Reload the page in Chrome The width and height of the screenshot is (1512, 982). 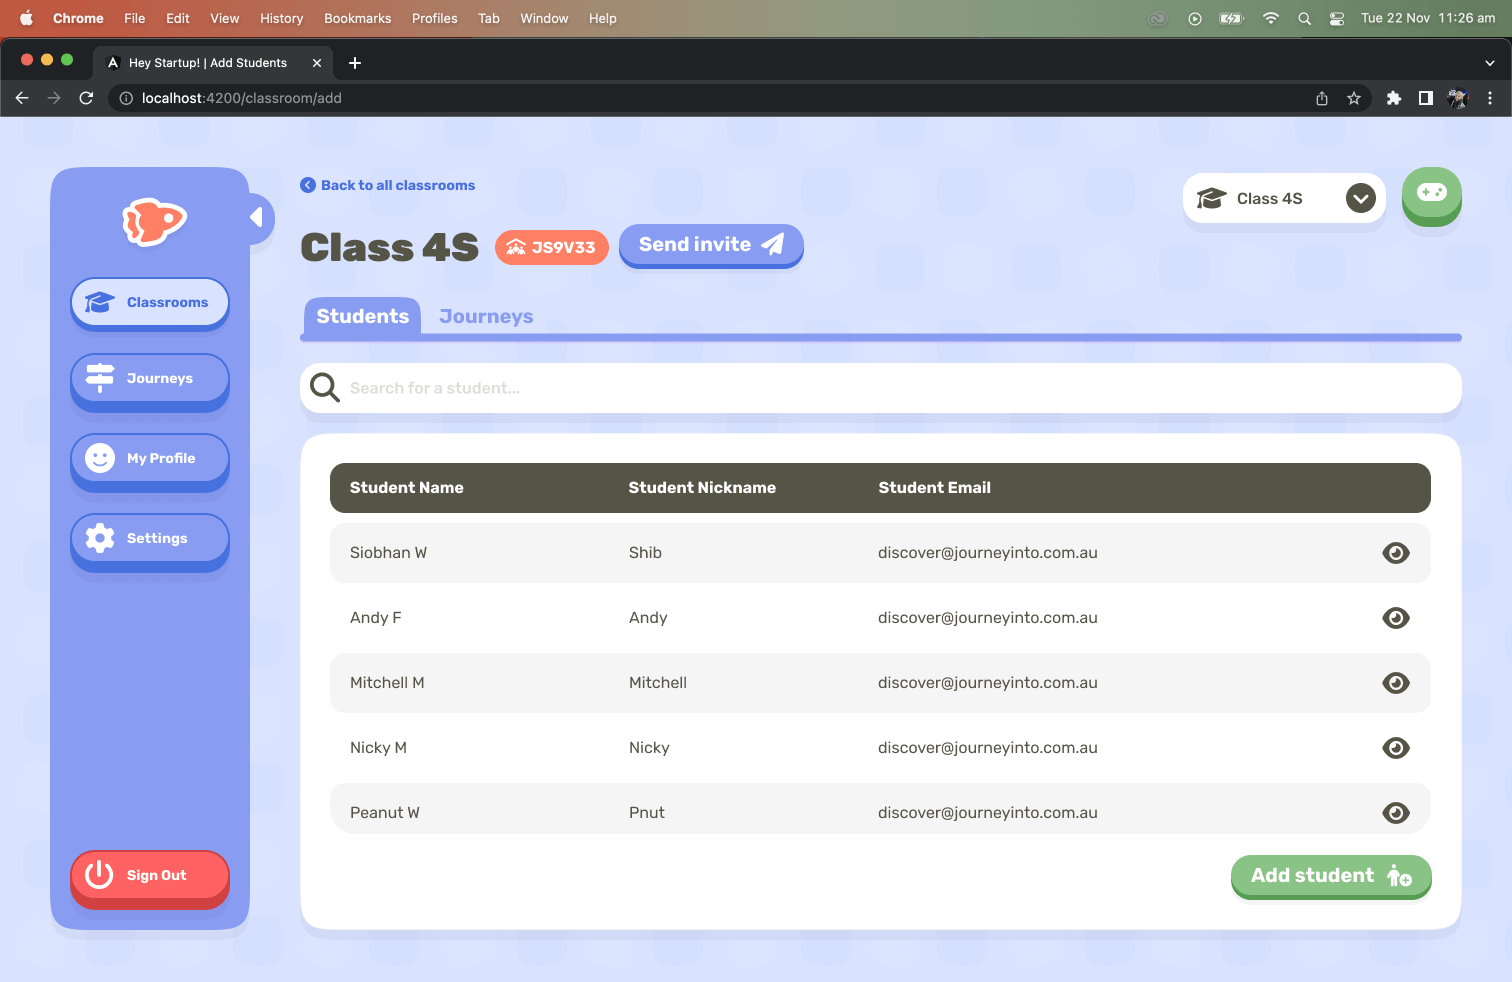click(86, 98)
